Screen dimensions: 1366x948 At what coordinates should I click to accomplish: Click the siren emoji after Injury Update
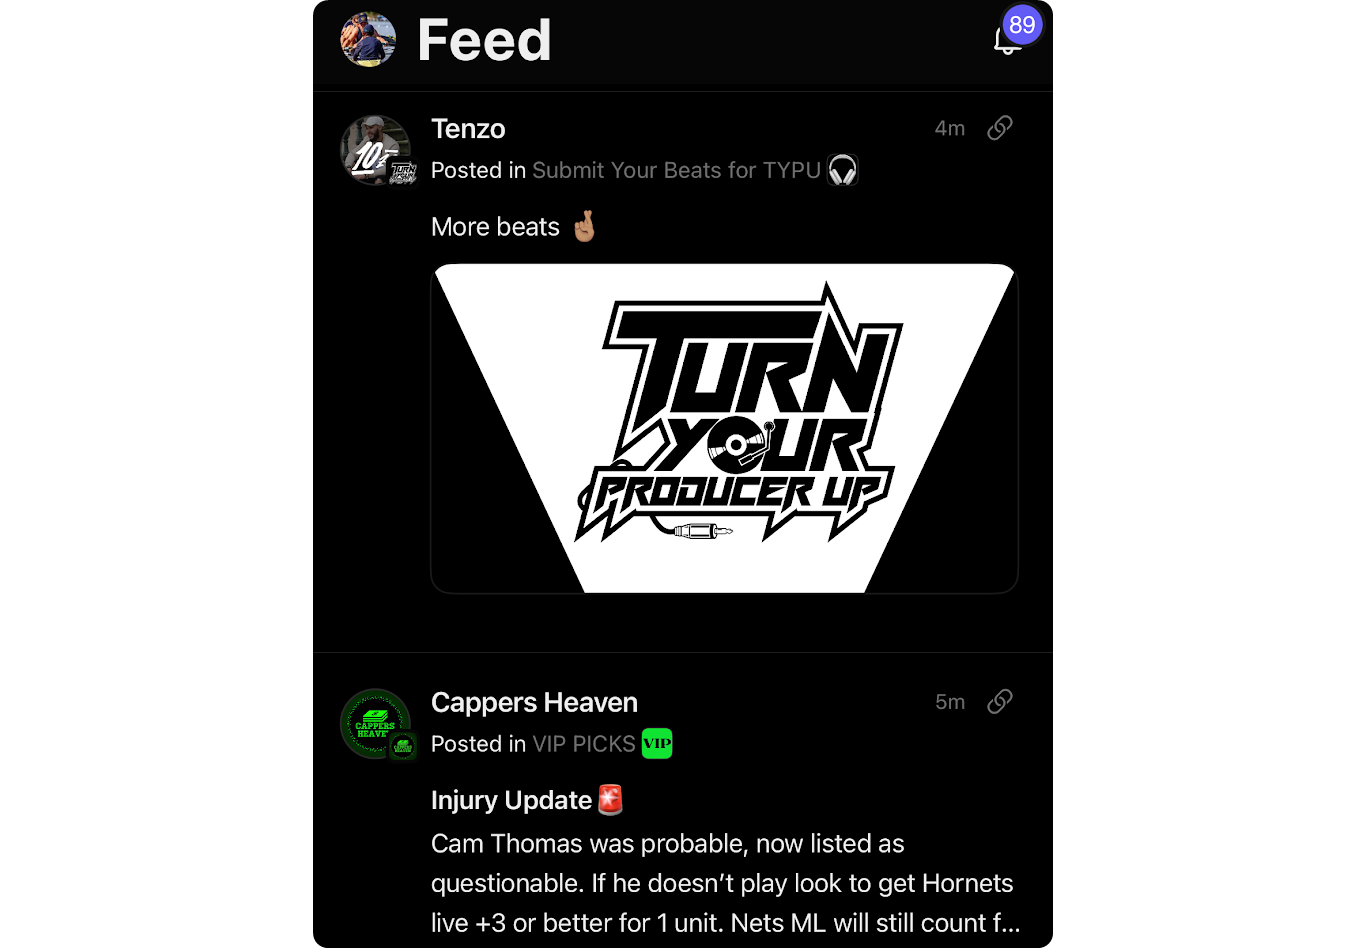(611, 800)
